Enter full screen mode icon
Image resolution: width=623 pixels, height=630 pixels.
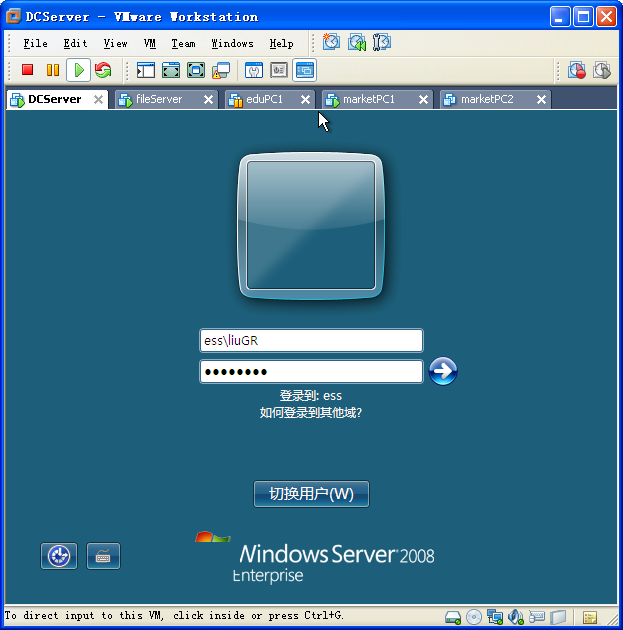[x=196, y=70]
